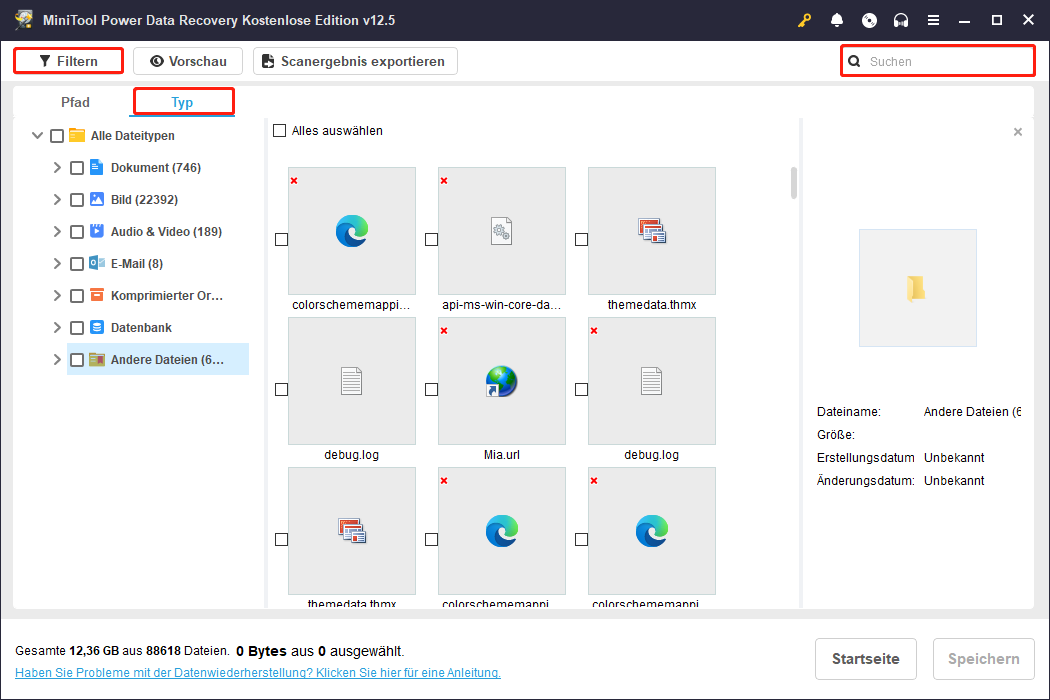Click the magnifier icon in search box
Screen dimensions: 1050x700
[854, 62]
